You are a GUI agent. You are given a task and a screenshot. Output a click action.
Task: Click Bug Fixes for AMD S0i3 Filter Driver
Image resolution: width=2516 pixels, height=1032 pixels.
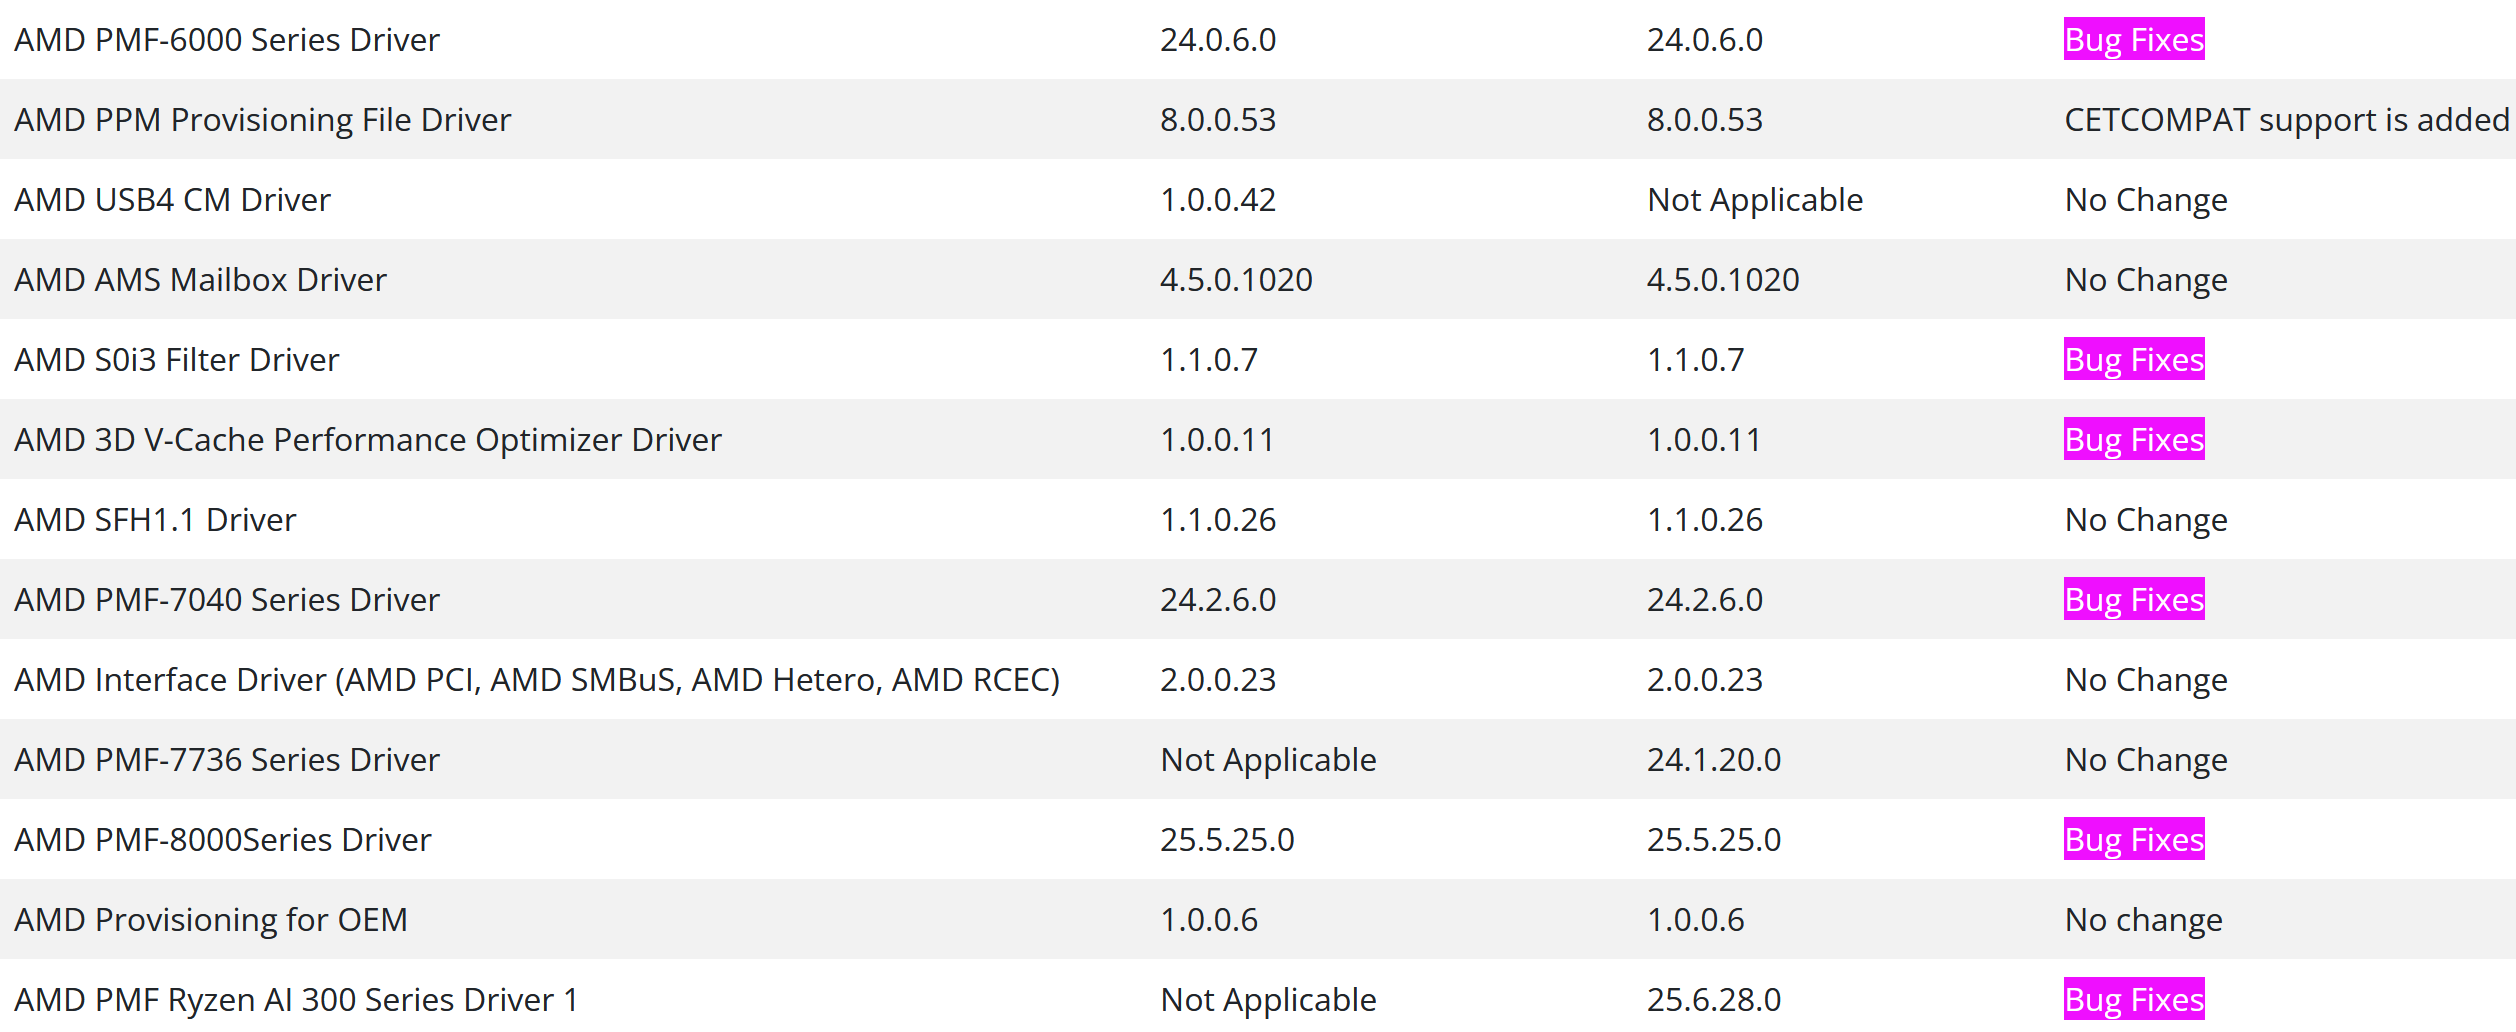click(x=2134, y=360)
